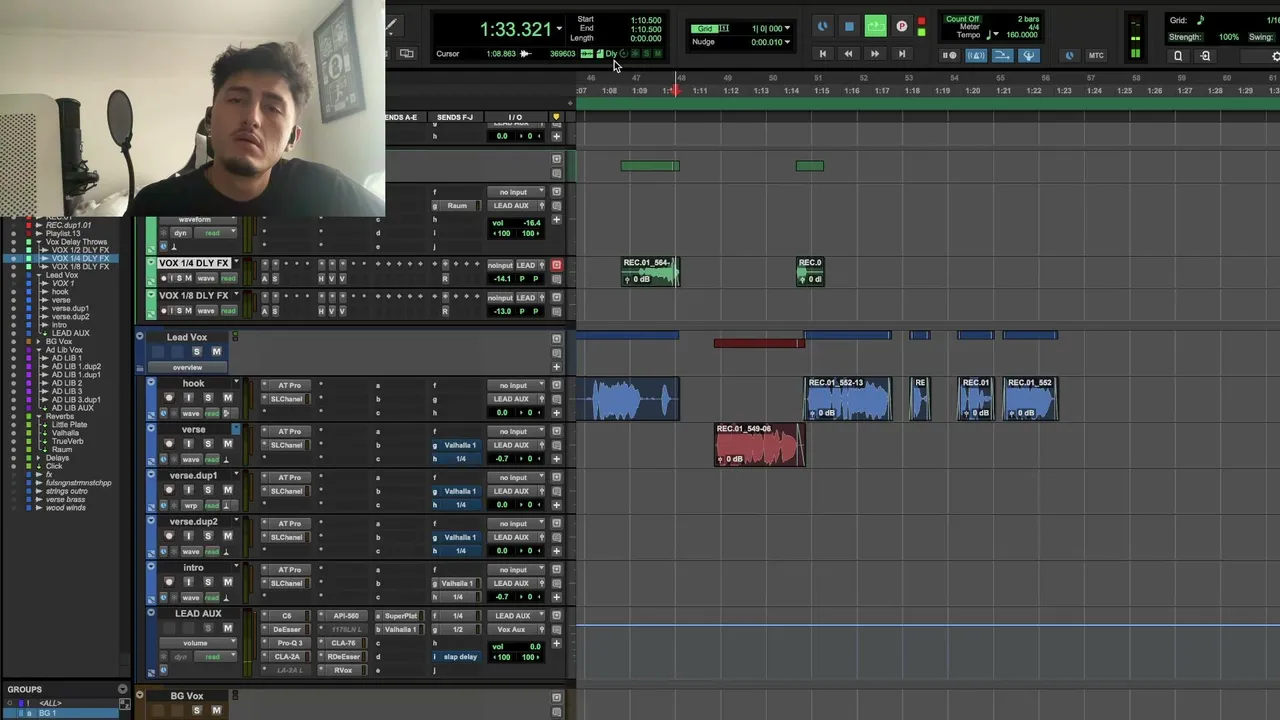
Task: Select red REC.01_549-06 clip on verse
Action: (760, 445)
